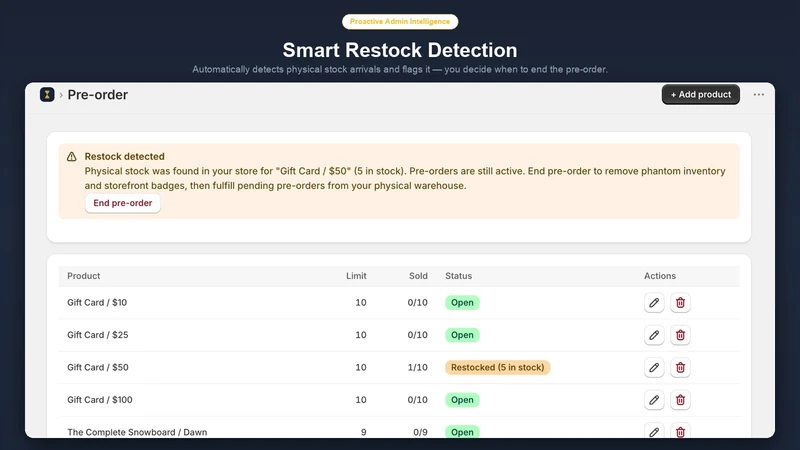
Task: Click the Actions column header
Action: pos(660,276)
